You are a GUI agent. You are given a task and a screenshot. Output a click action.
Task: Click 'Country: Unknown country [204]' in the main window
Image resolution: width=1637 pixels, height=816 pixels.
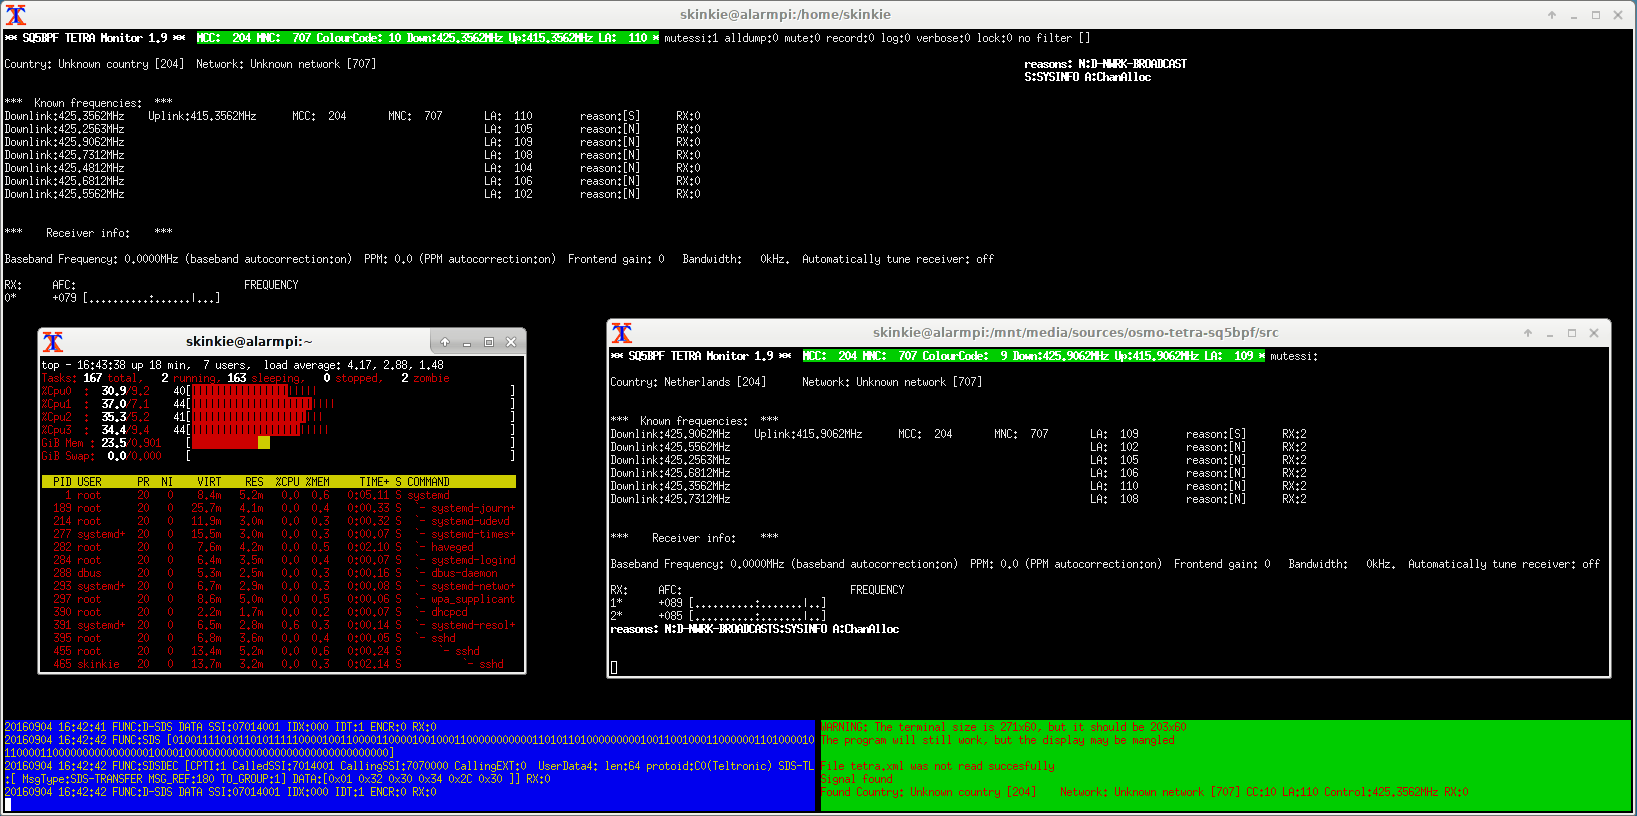pos(94,64)
